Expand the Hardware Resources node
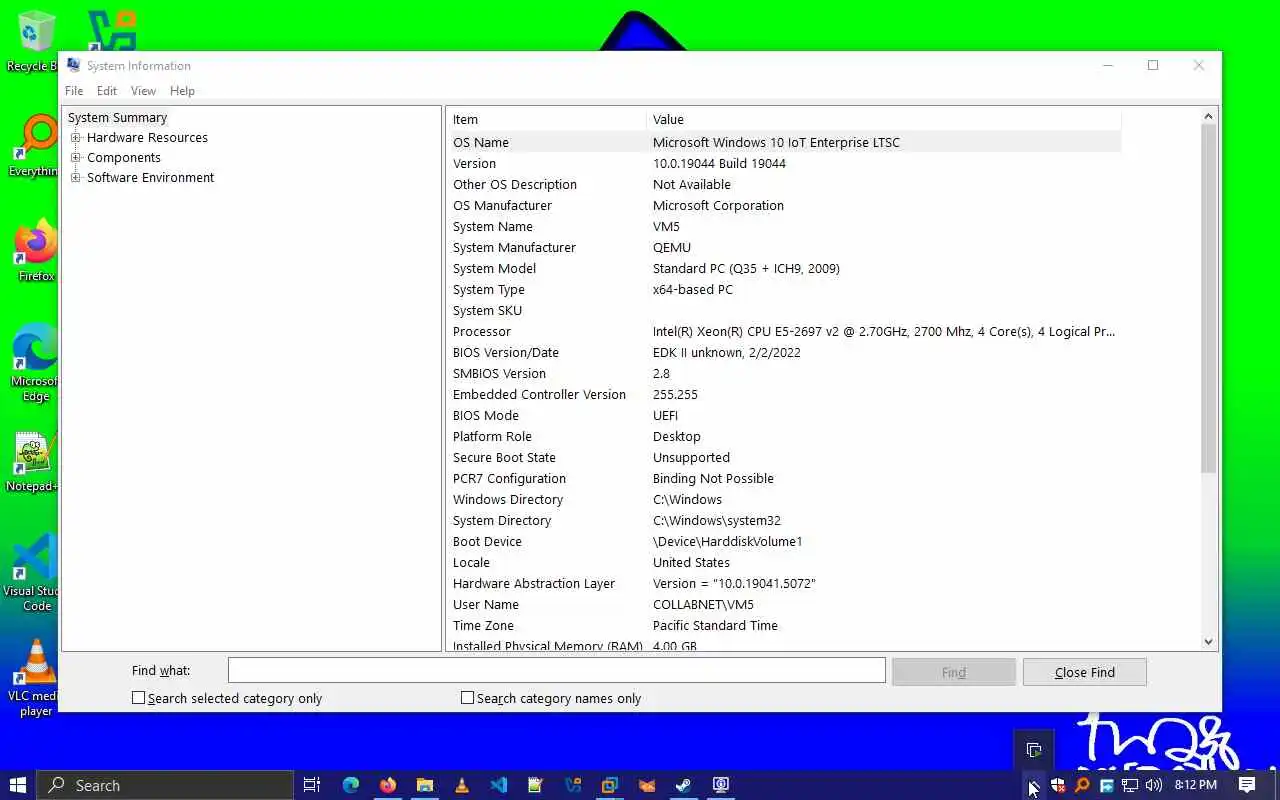 tap(75, 138)
